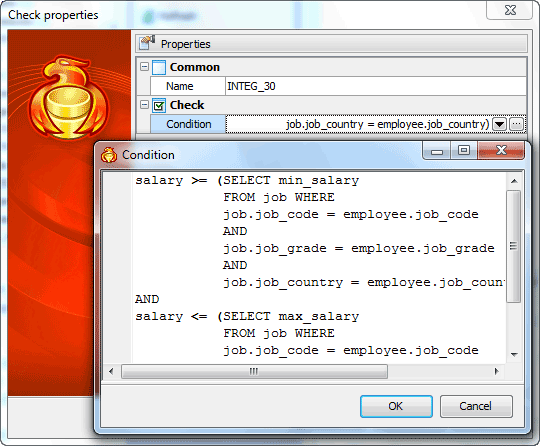
Task: Open the Condition field dropdown arrow
Action: pos(500,124)
